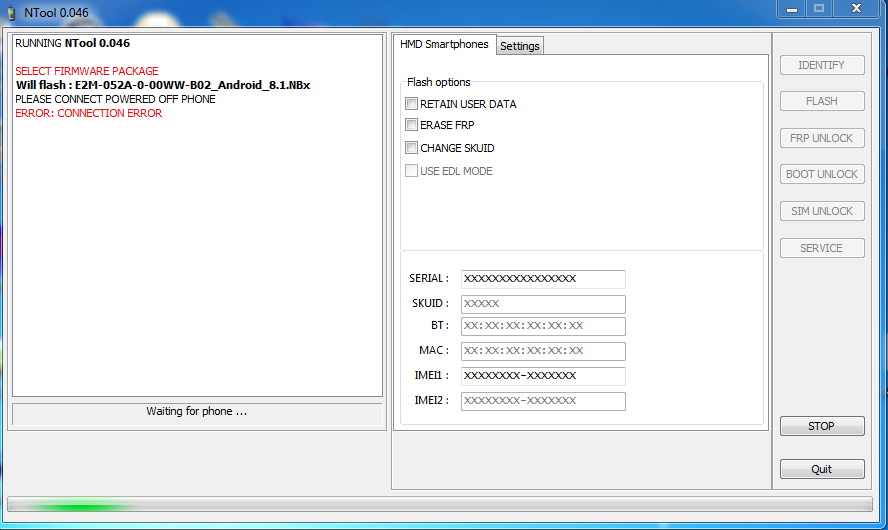This screenshot has height=530, width=888.
Task: Click the 'Will flash' firmware log line
Action: tap(163, 86)
